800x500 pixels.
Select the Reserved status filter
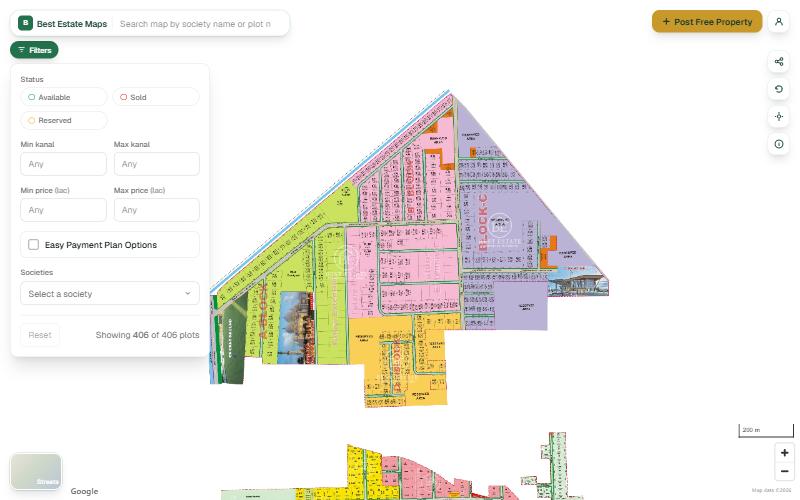coord(64,120)
